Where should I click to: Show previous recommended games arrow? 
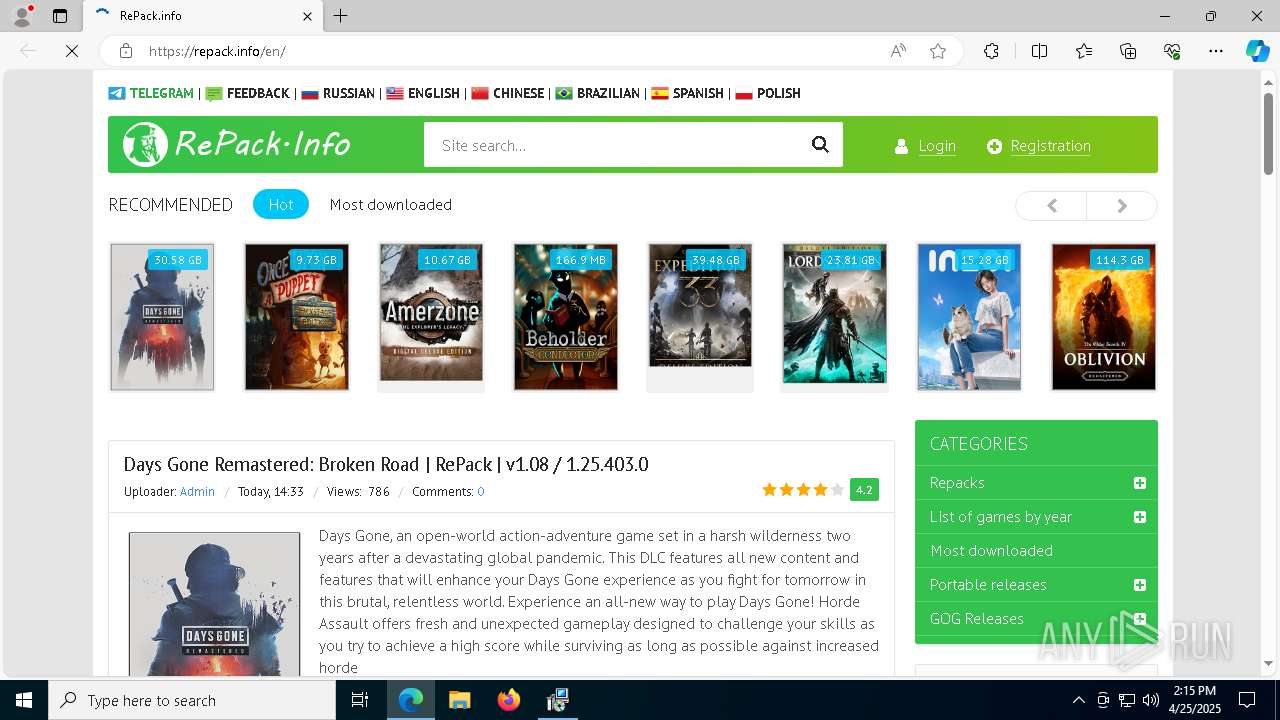tap(1051, 205)
